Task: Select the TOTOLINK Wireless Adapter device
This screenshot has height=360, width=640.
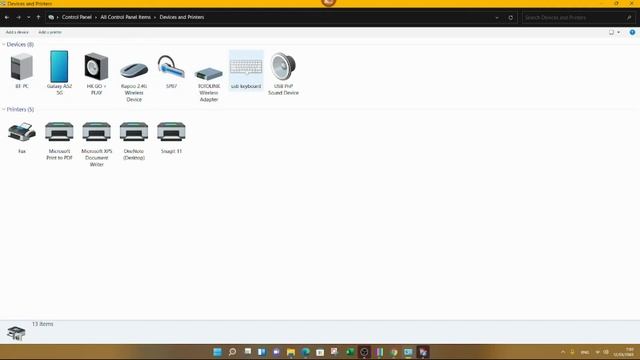Action: pos(209,74)
